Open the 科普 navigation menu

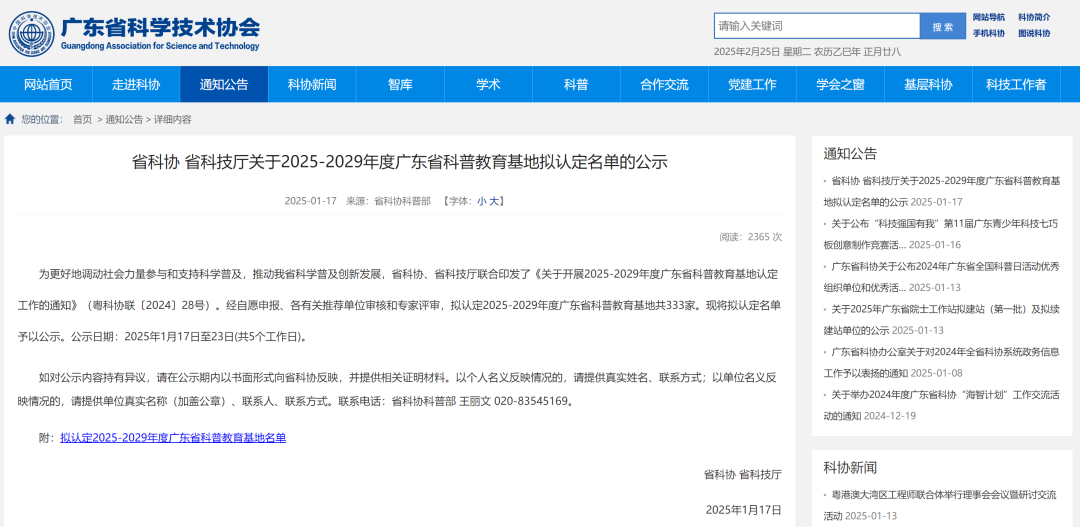coord(577,85)
